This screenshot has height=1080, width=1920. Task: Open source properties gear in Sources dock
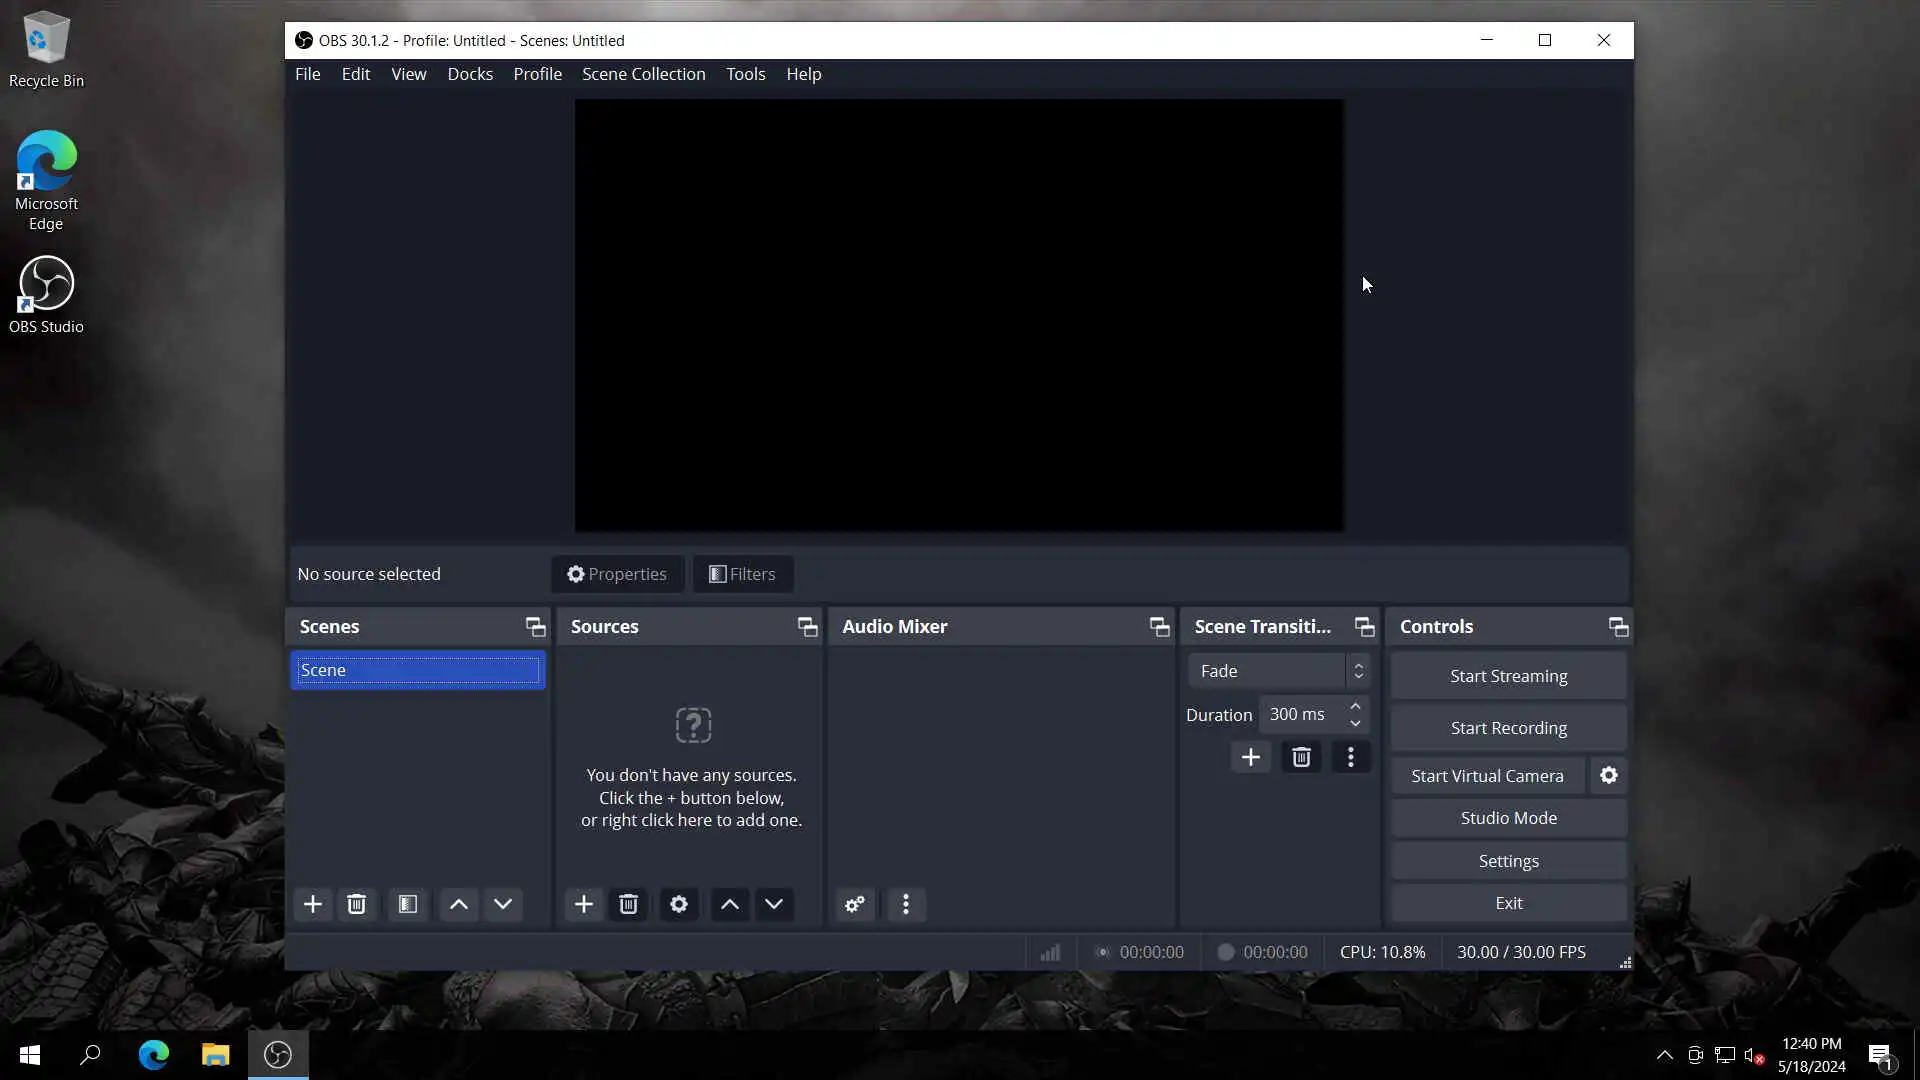point(679,904)
